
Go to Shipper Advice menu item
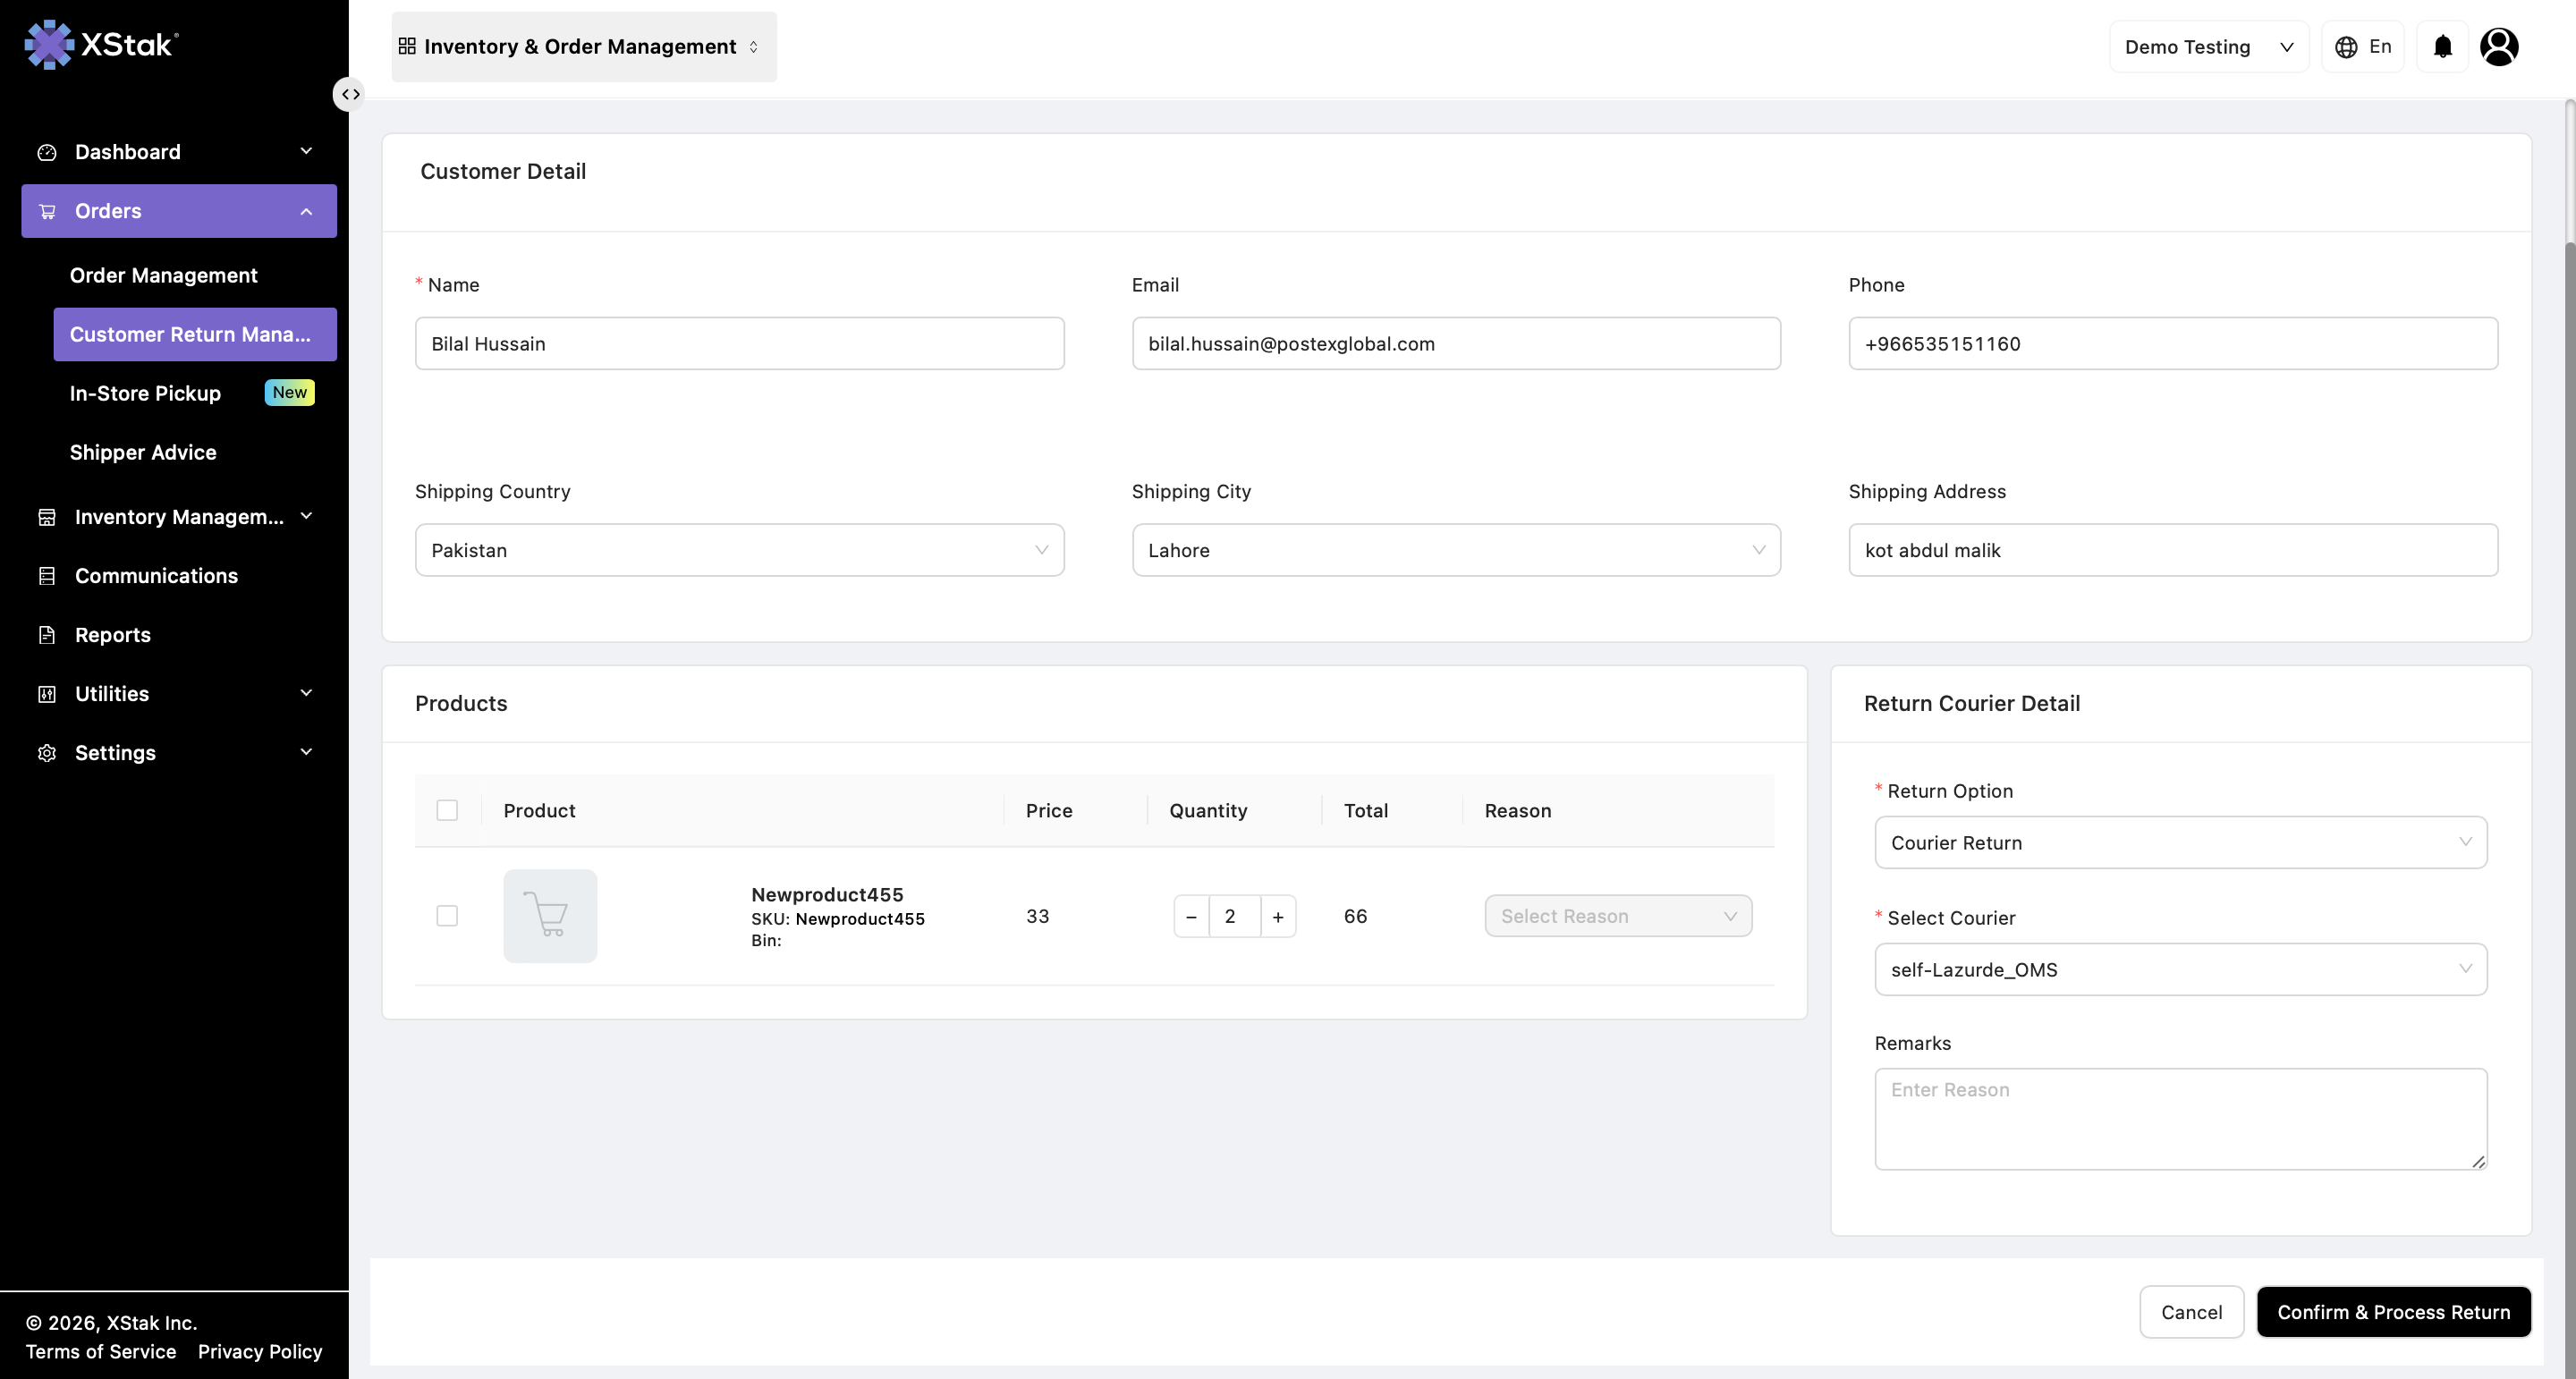143,452
